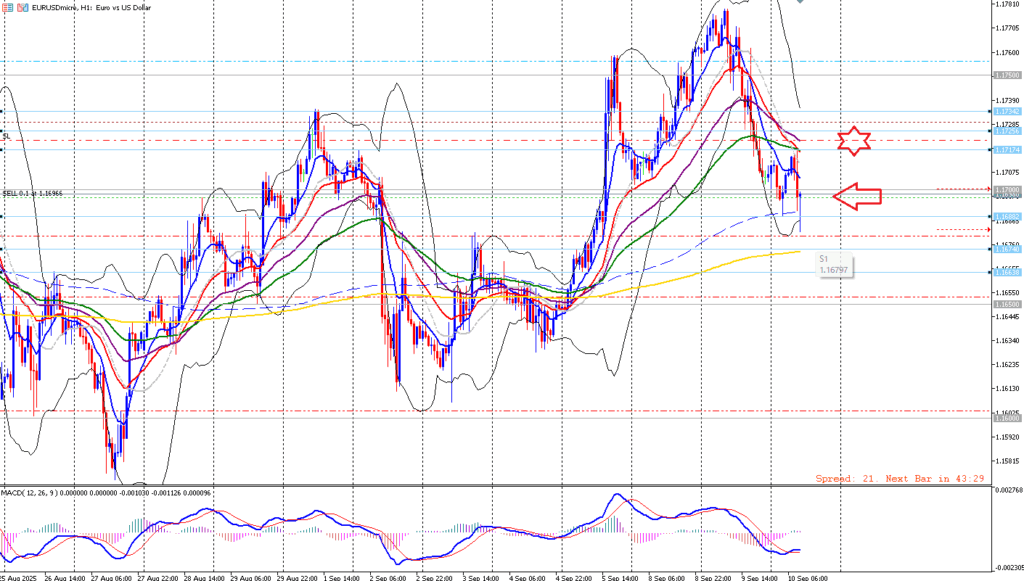Select the 1.17342 price tag on axis
Screen dimensions: 1024x581
click(1006, 112)
